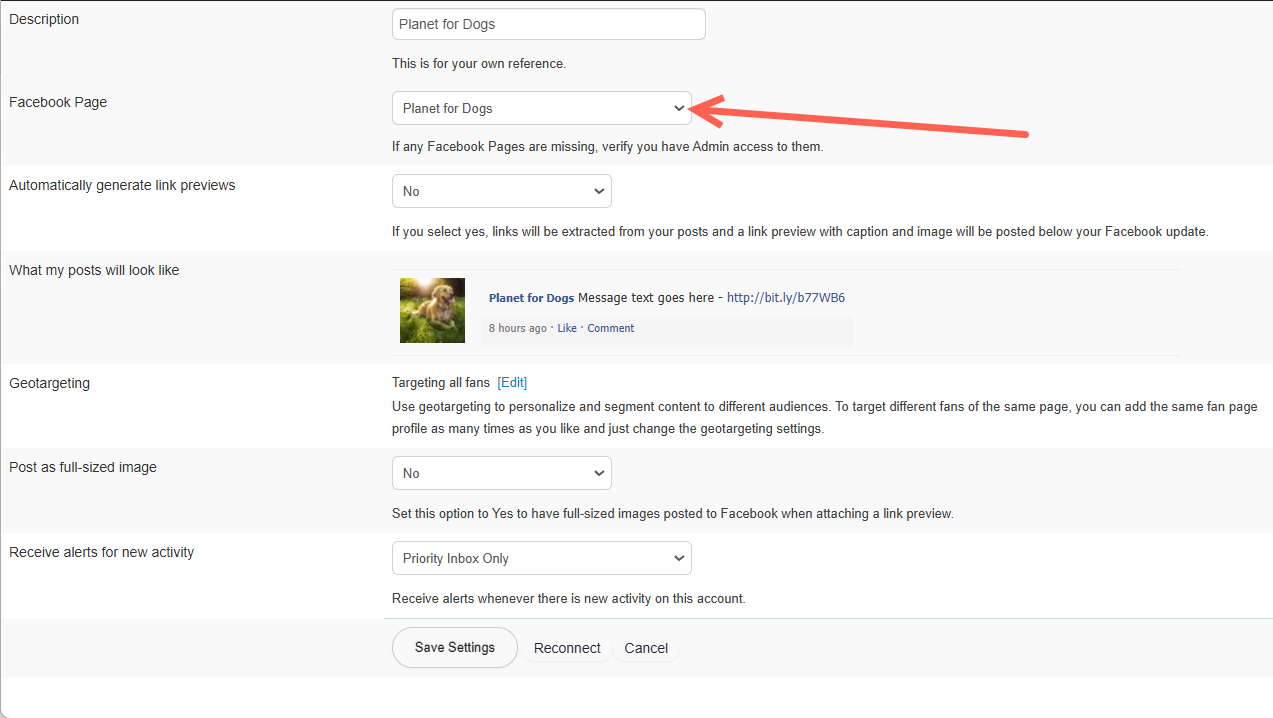Click the geotargeting [Edit] link
Image resolution: width=1273 pixels, height=718 pixels.
pos(512,383)
